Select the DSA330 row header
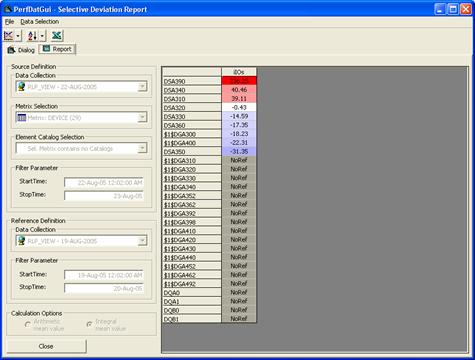The image size is (475, 360). tap(192, 117)
